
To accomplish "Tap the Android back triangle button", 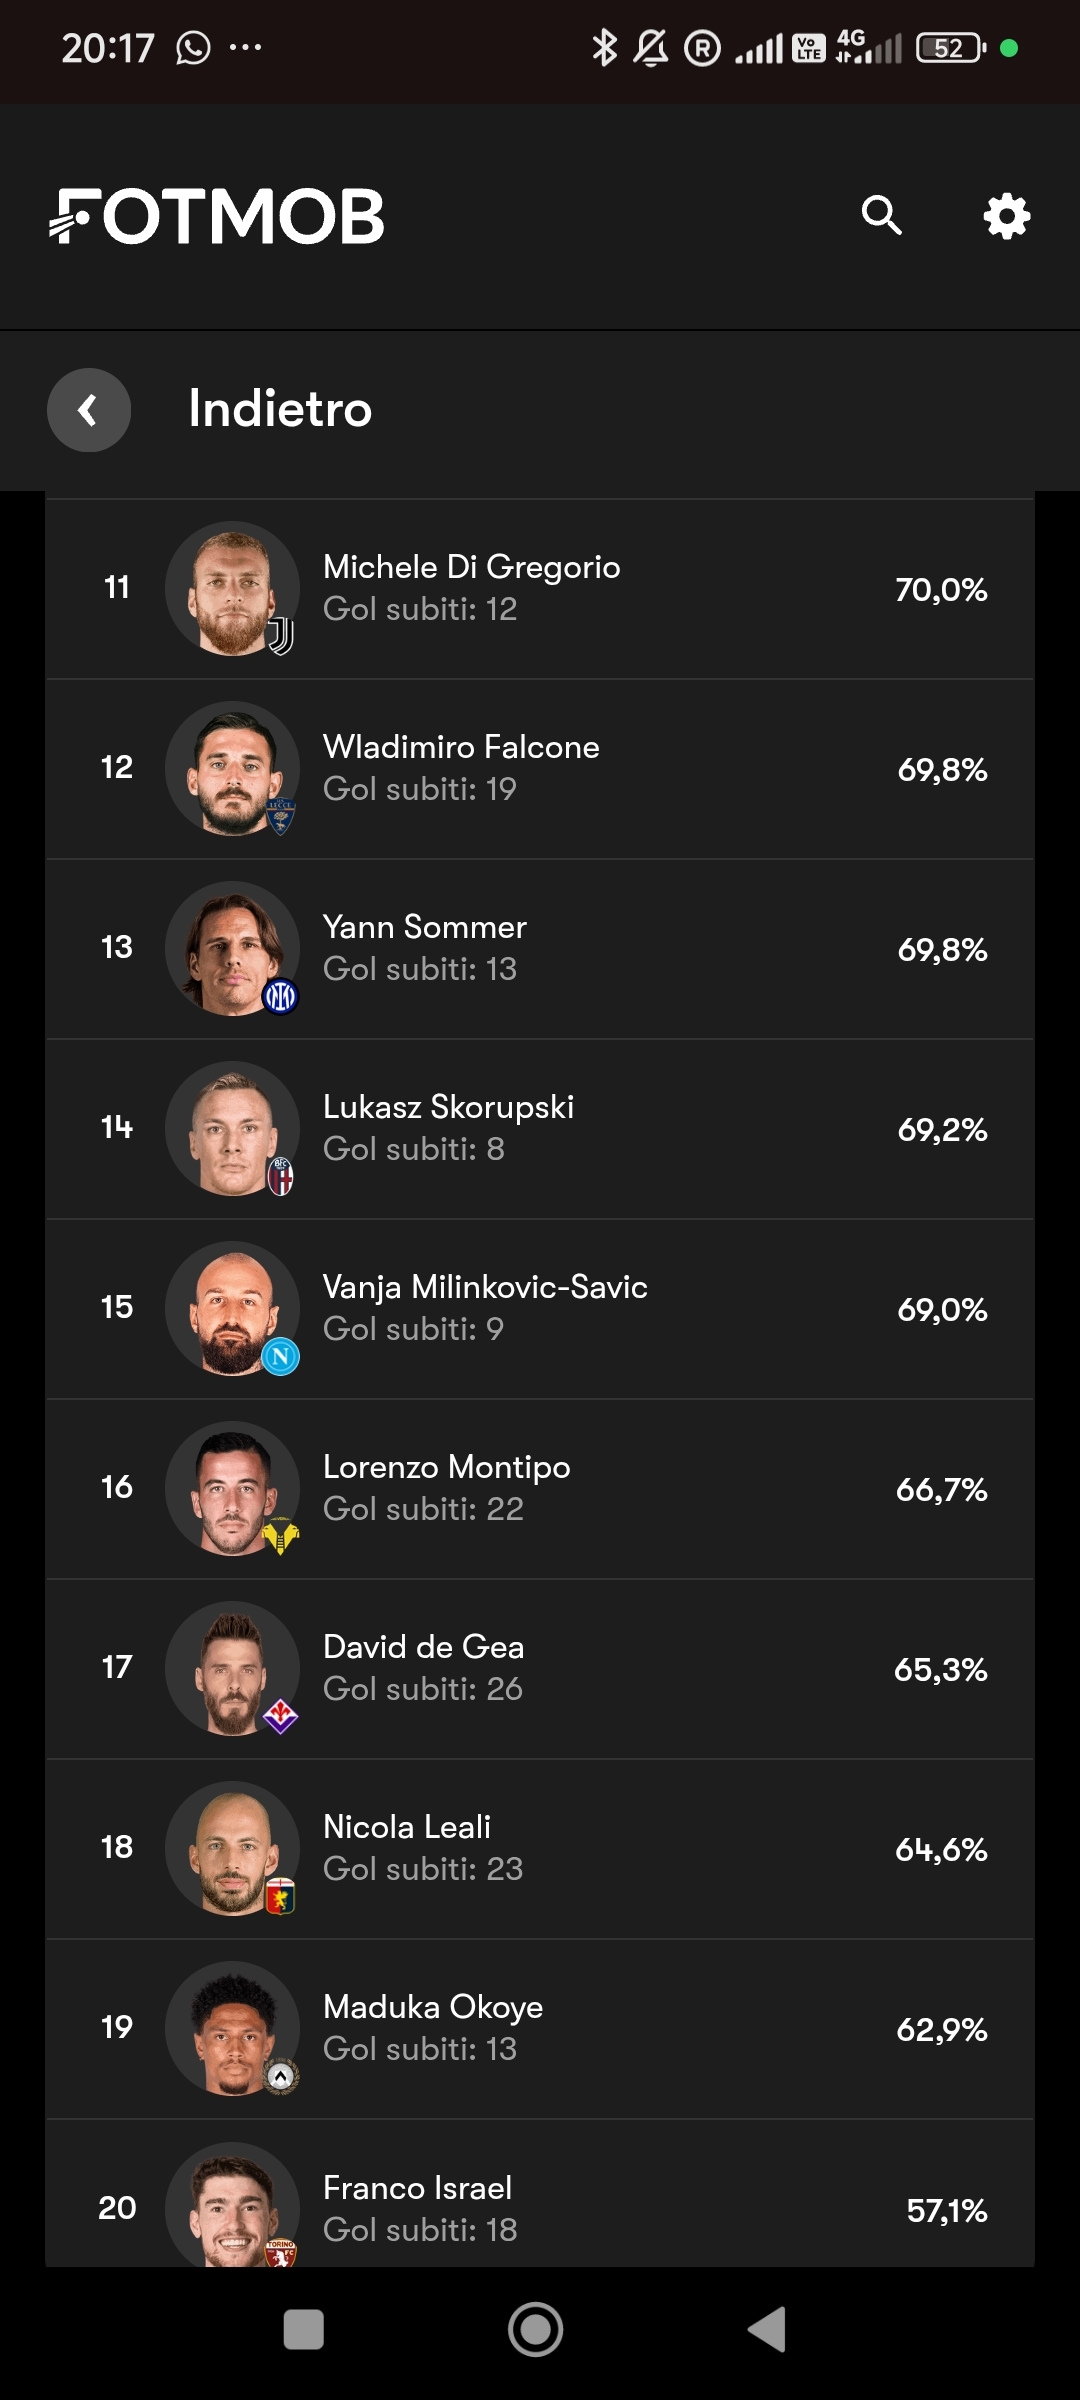I will pyautogui.click(x=768, y=2329).
